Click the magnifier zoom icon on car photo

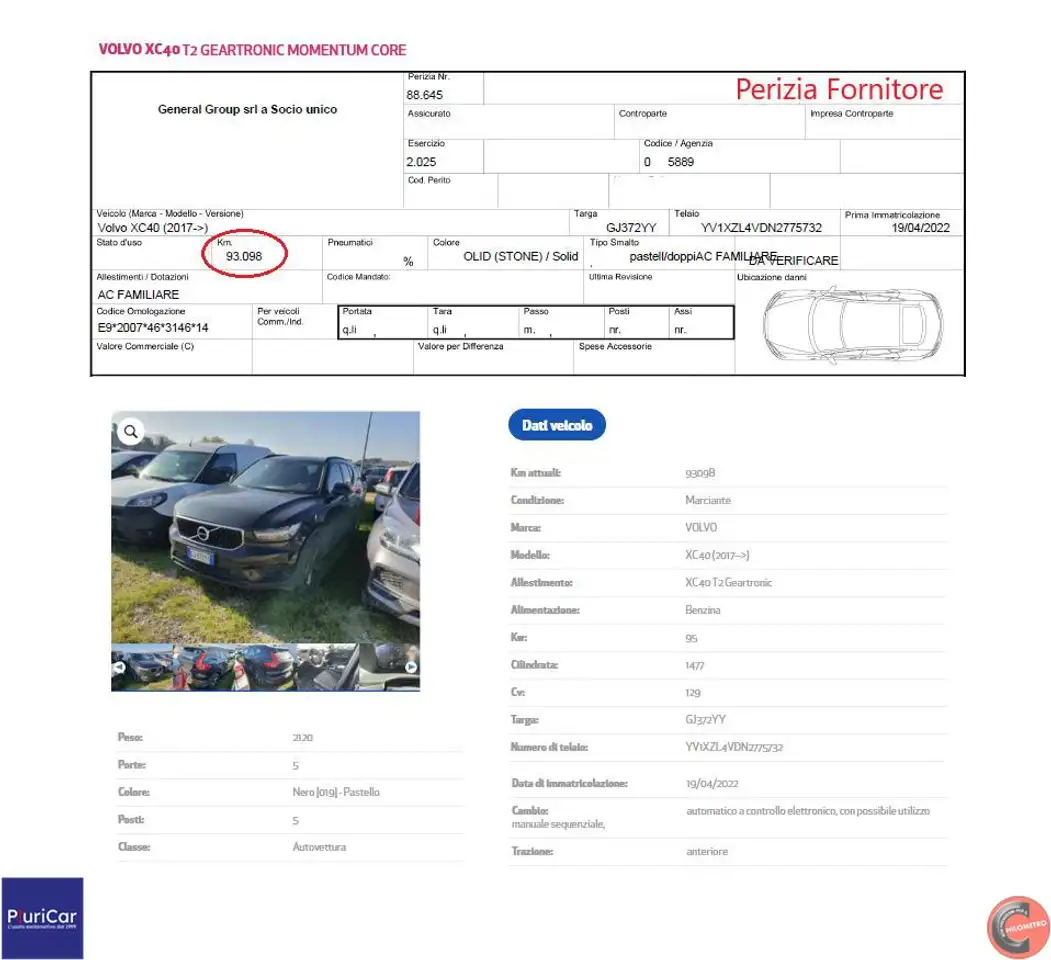(x=131, y=431)
